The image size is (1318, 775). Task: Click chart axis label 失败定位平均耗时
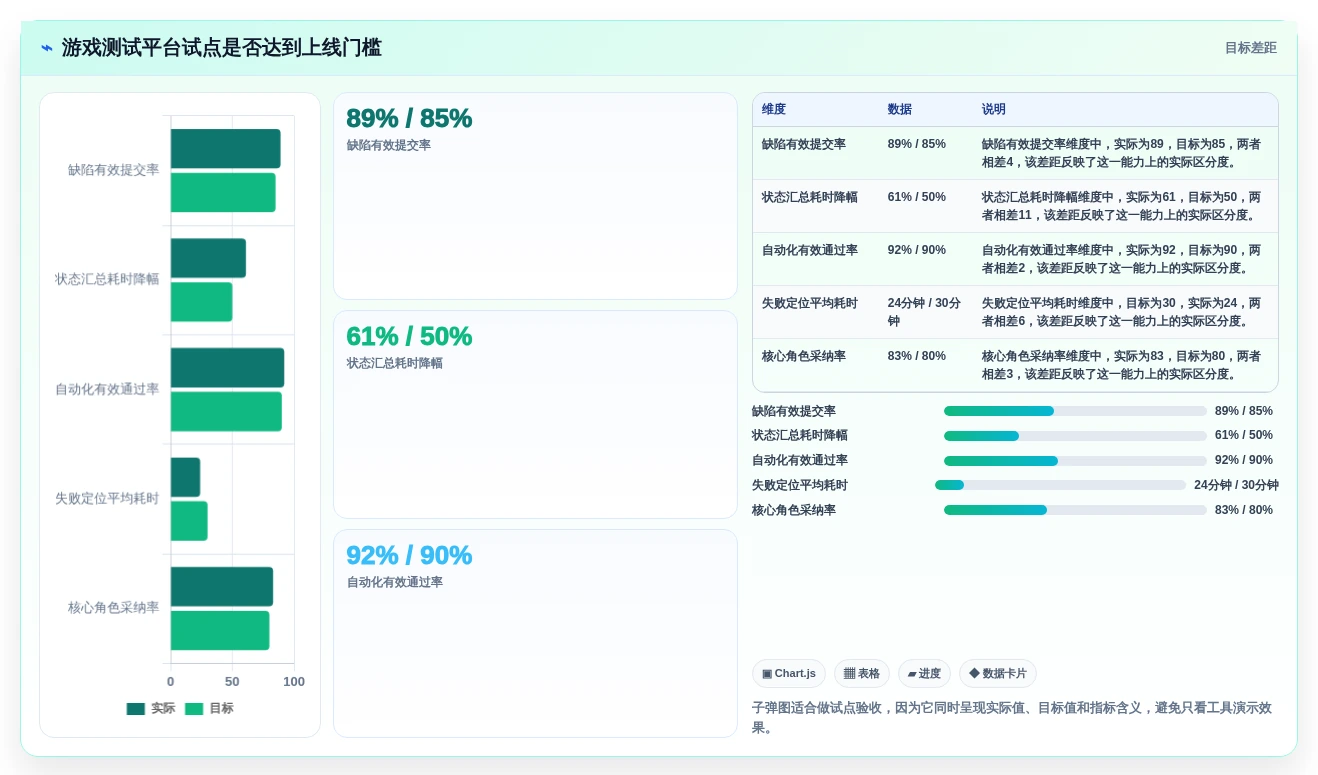[107, 498]
